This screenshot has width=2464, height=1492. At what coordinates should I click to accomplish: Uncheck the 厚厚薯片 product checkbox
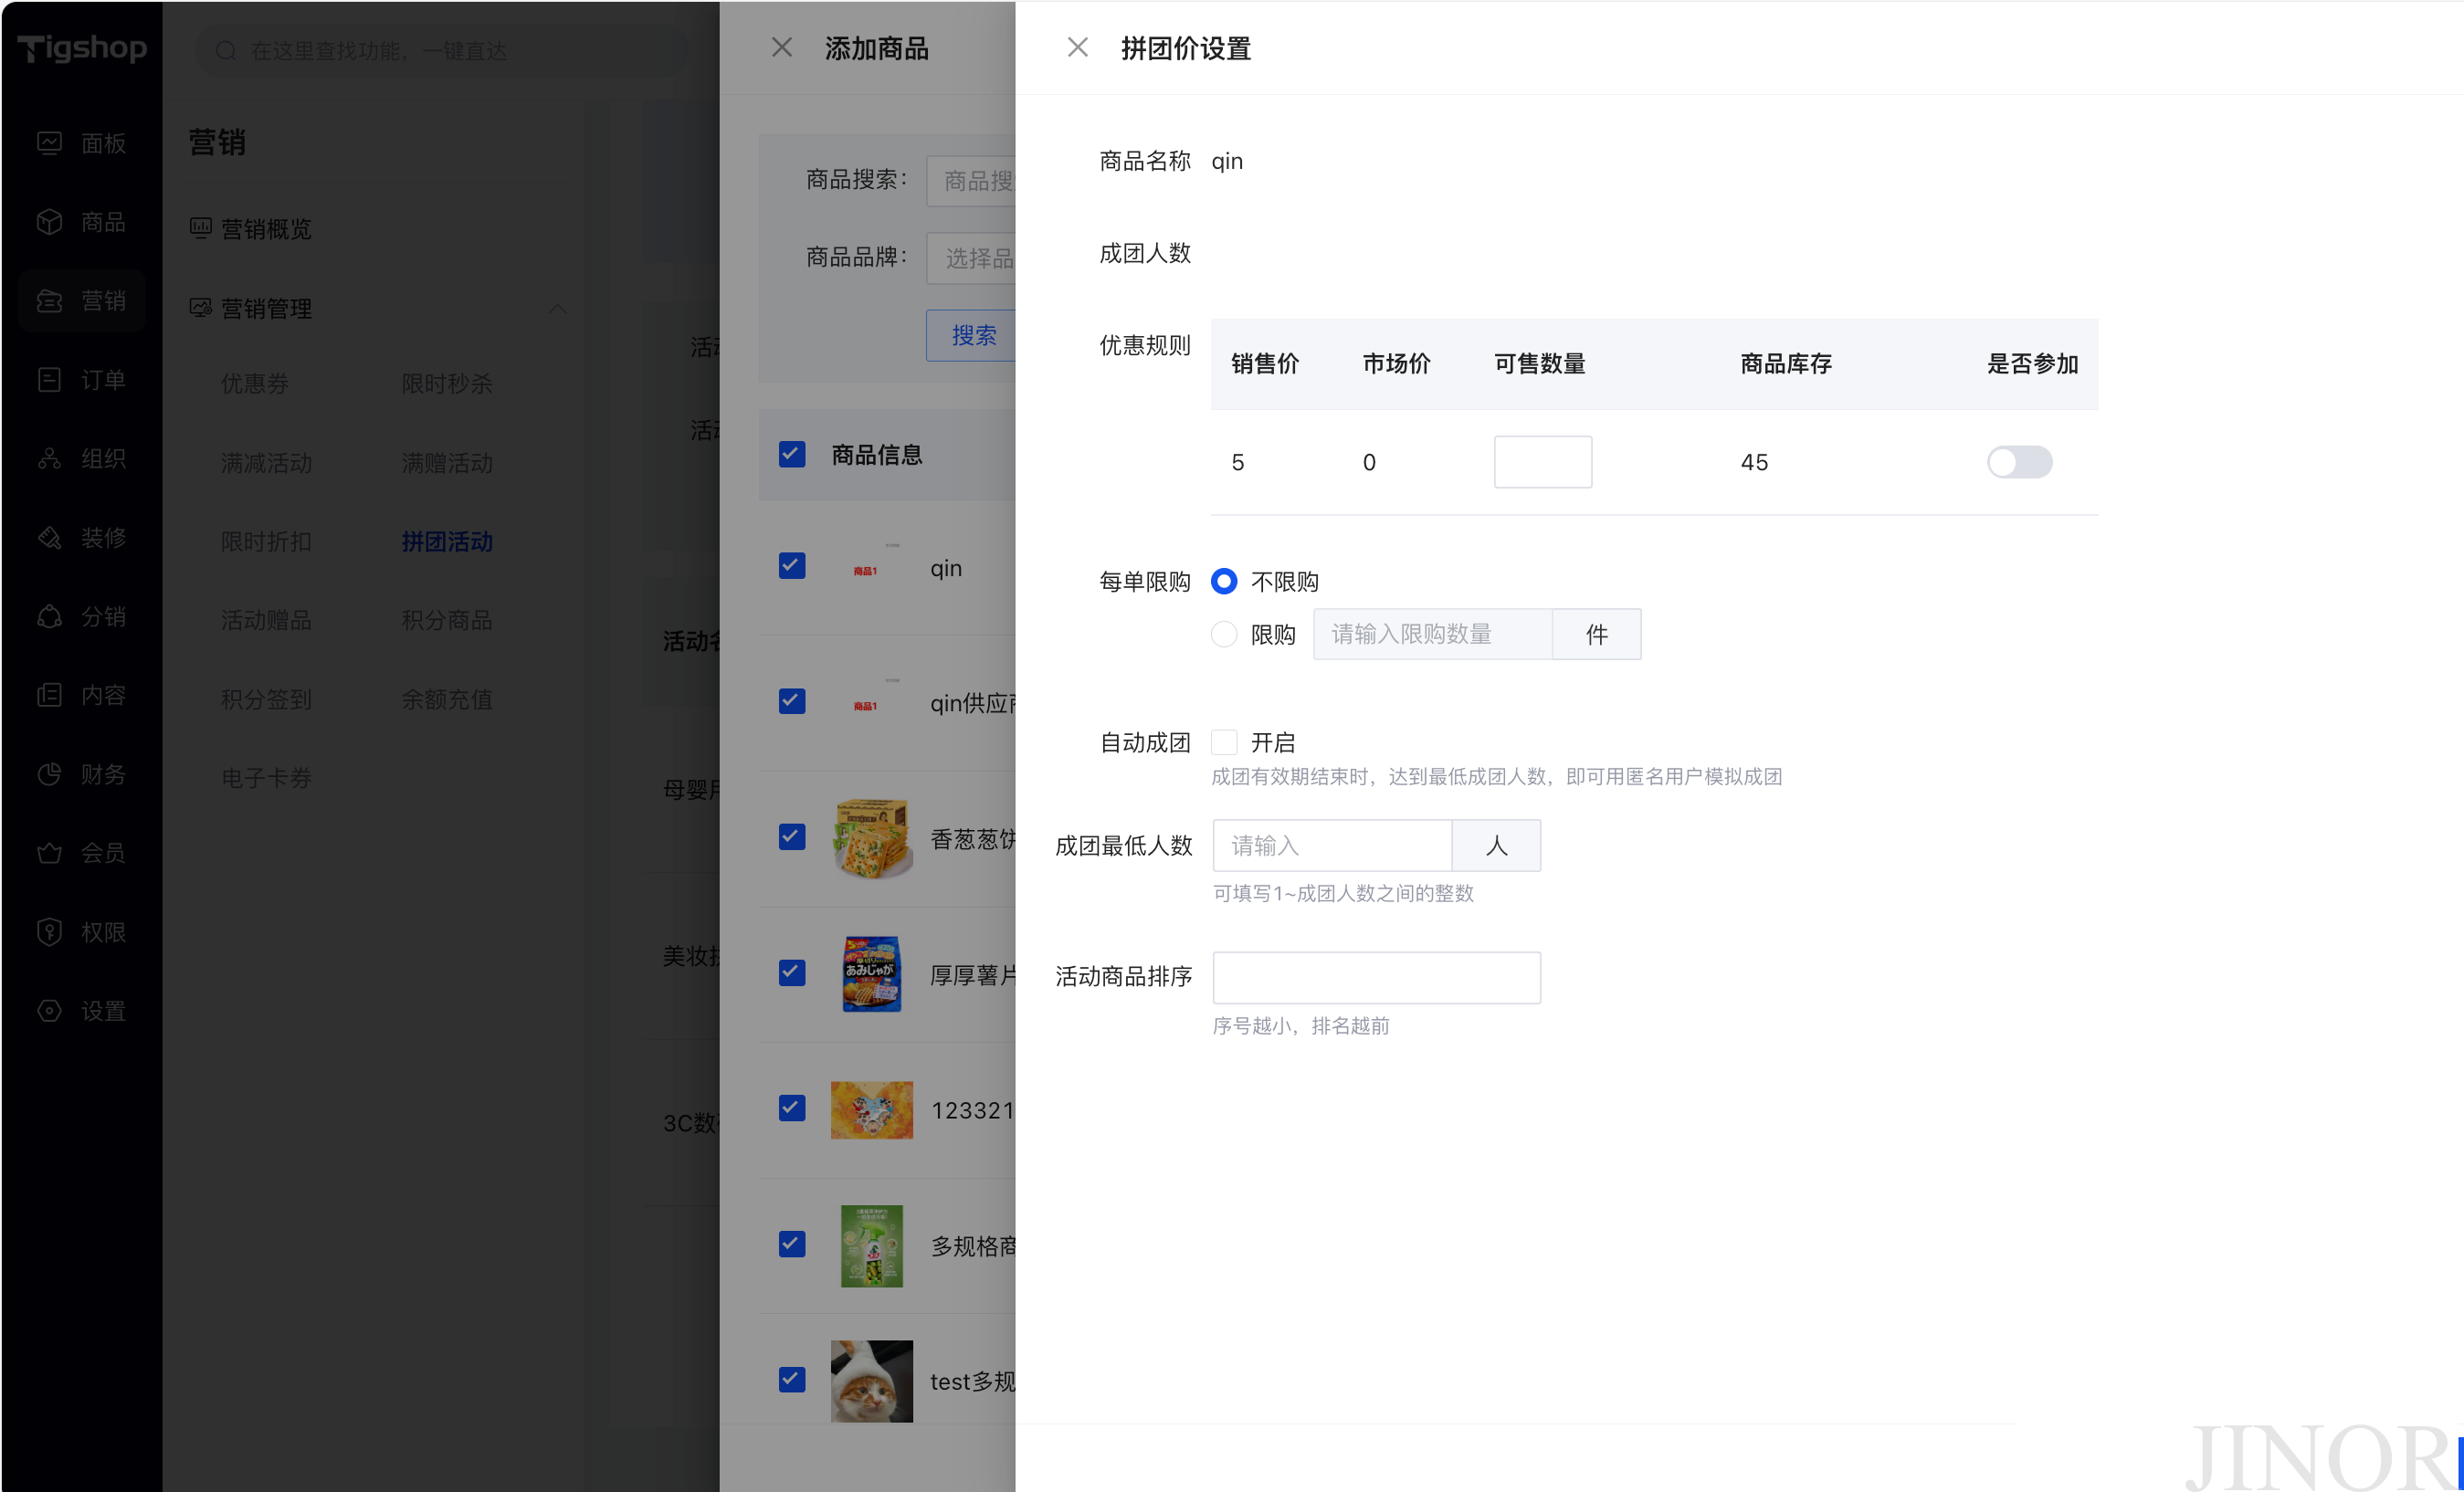pos(792,973)
